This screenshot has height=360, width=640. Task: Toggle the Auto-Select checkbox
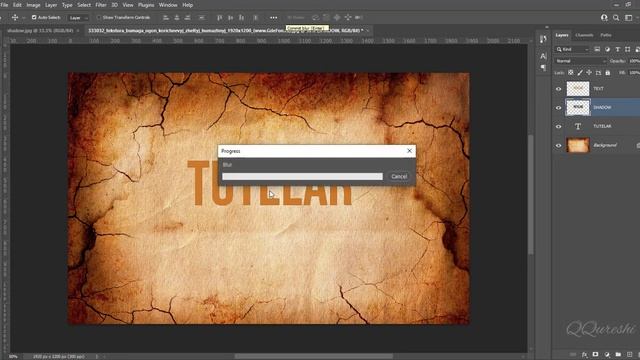coord(34,18)
